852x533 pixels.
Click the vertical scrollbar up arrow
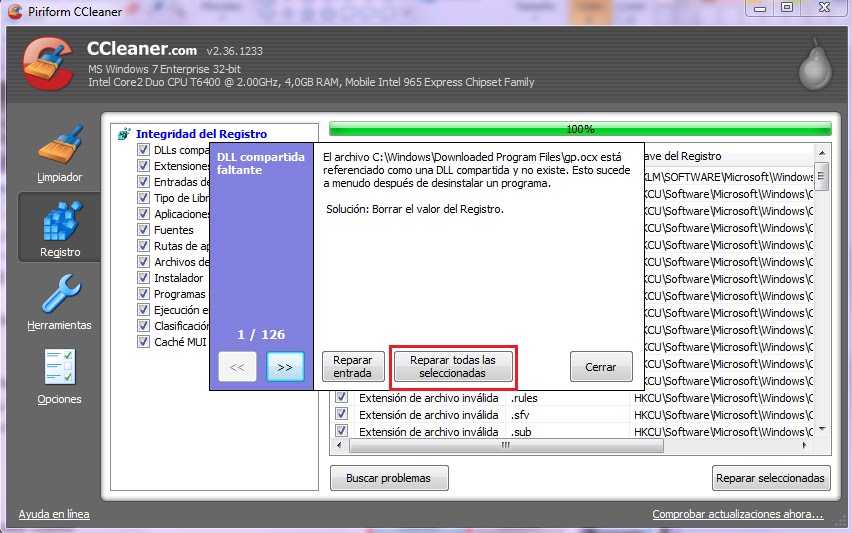822,153
